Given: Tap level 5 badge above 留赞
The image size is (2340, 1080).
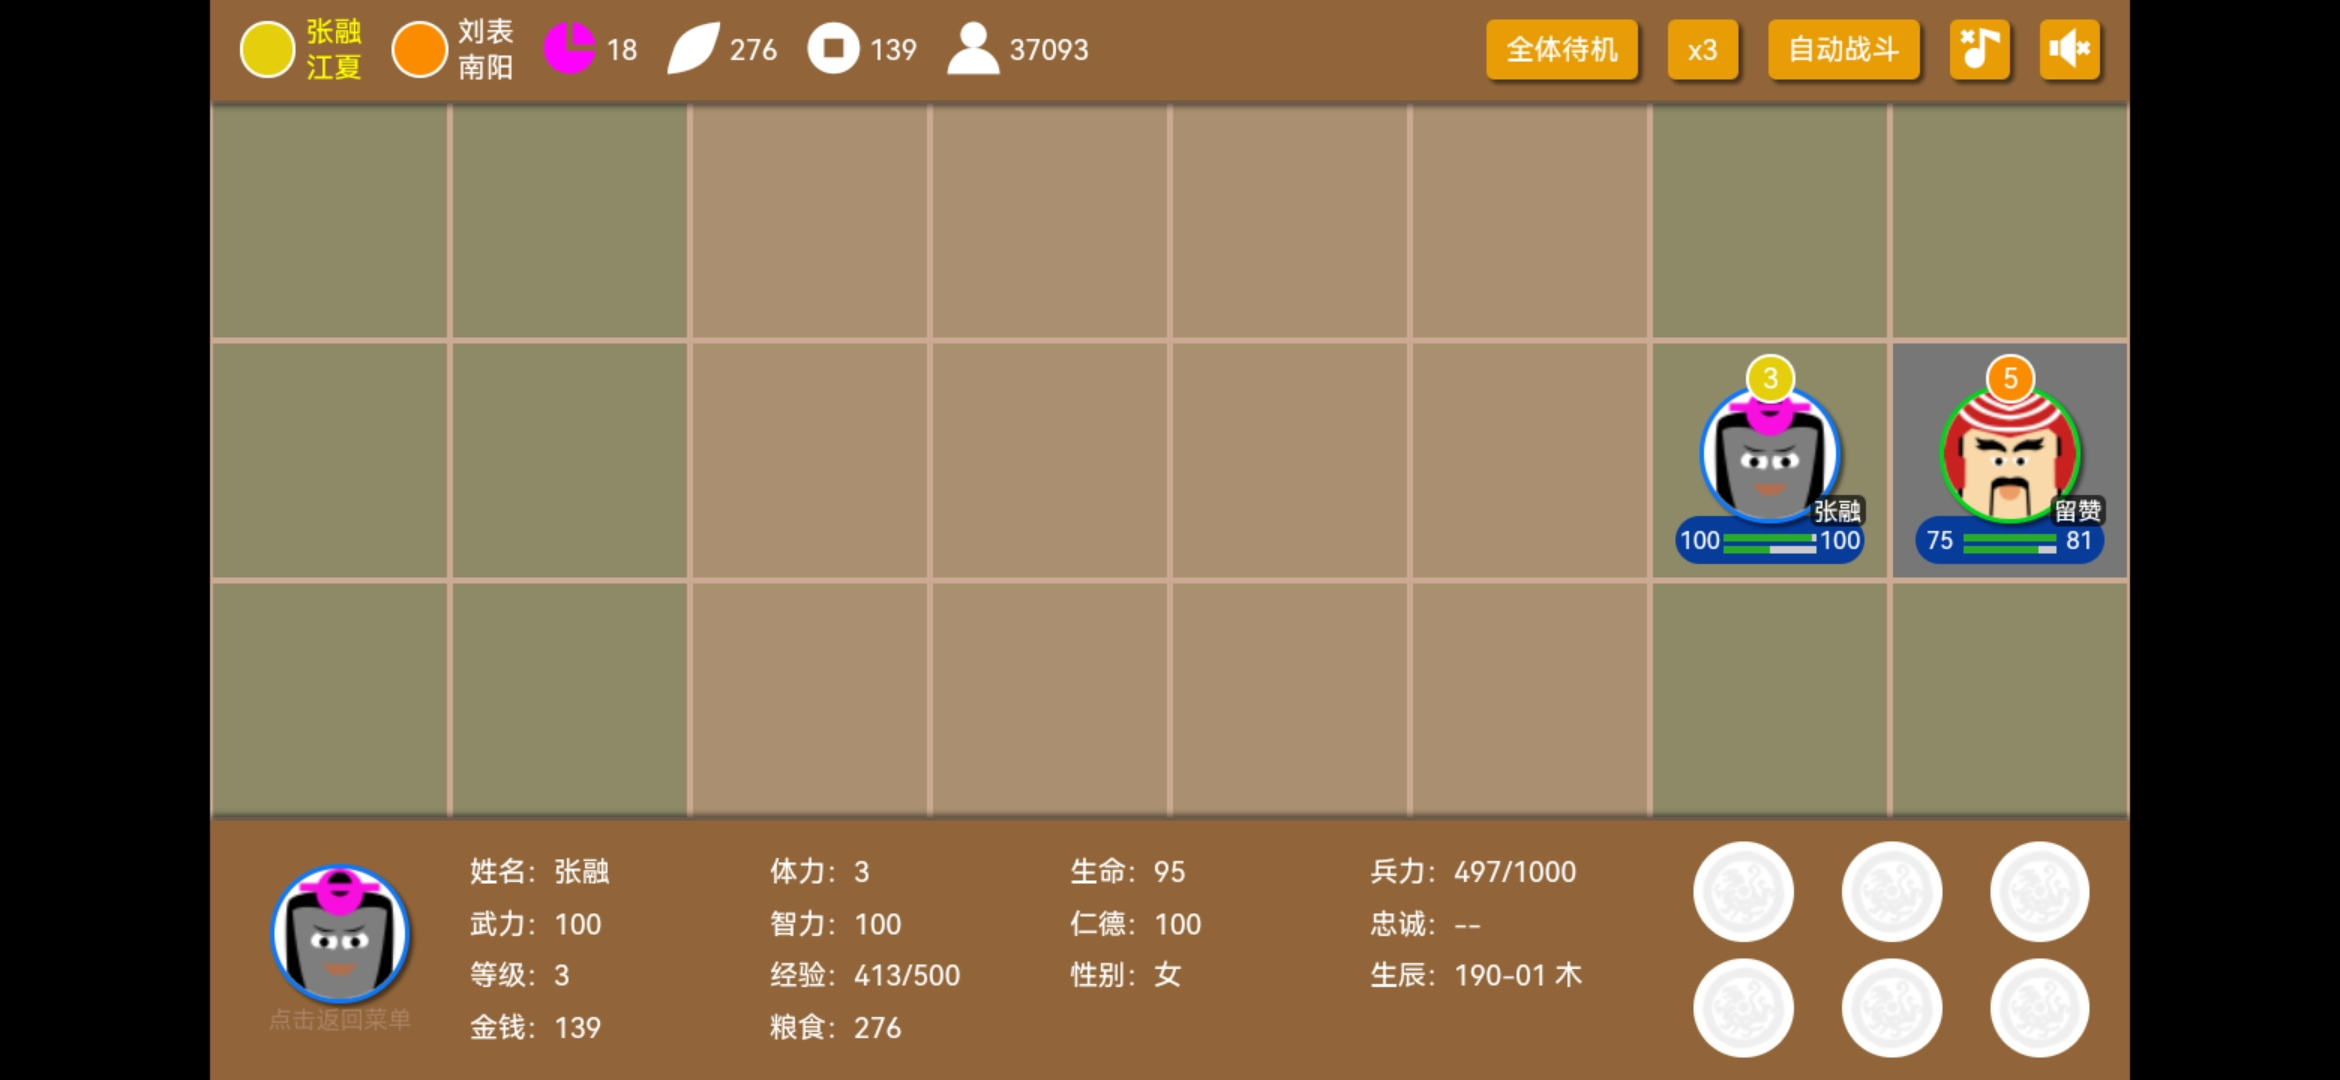Looking at the screenshot, I should pyautogui.click(x=2010, y=378).
